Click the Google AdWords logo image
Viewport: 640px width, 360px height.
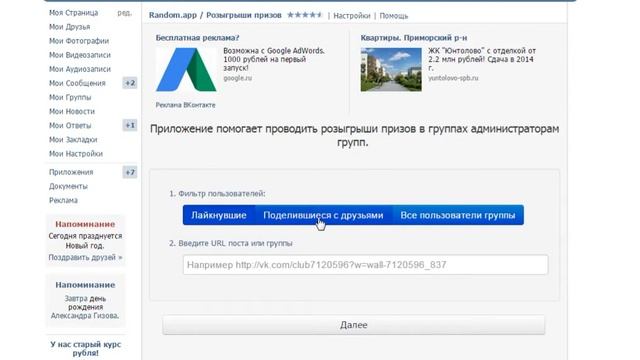[x=186, y=69]
